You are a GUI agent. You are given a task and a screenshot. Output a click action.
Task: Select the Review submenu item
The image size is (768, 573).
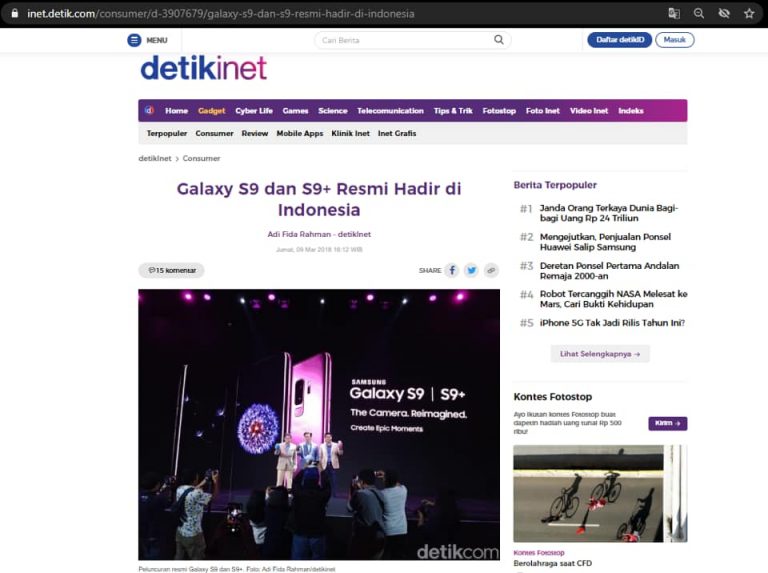click(255, 133)
